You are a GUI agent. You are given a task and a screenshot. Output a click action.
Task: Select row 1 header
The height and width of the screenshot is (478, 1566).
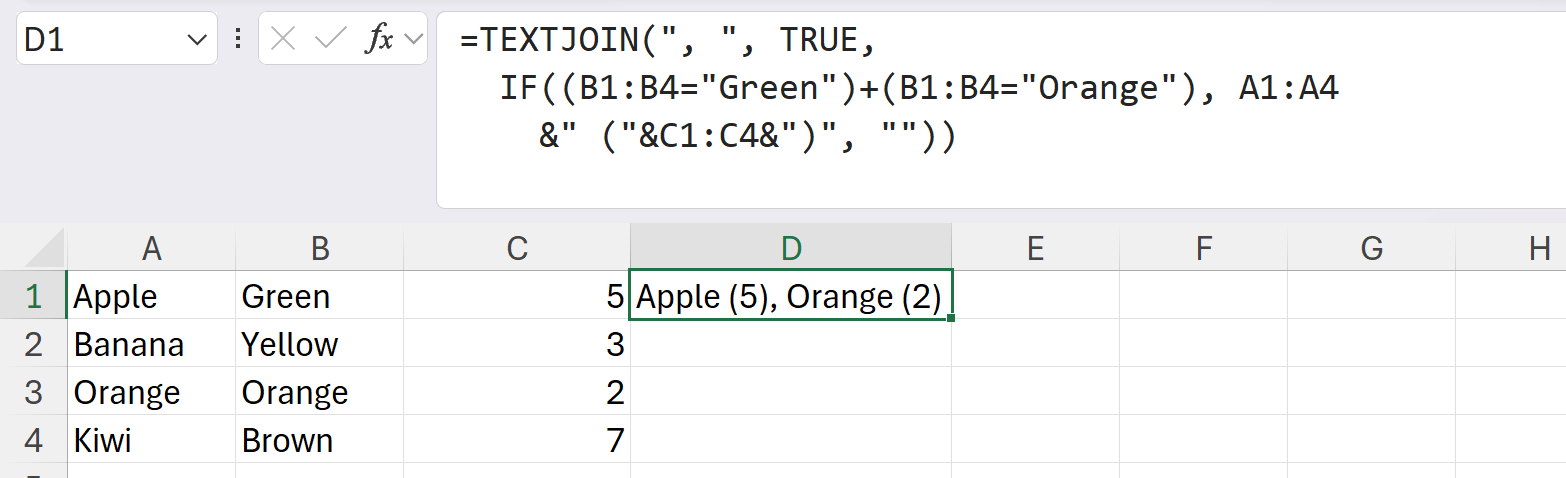(x=34, y=296)
